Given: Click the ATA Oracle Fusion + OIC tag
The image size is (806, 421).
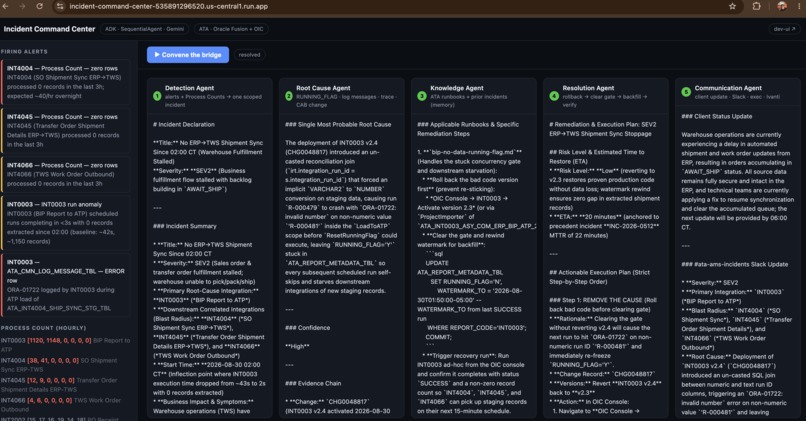Looking at the screenshot, I should click(x=231, y=29).
